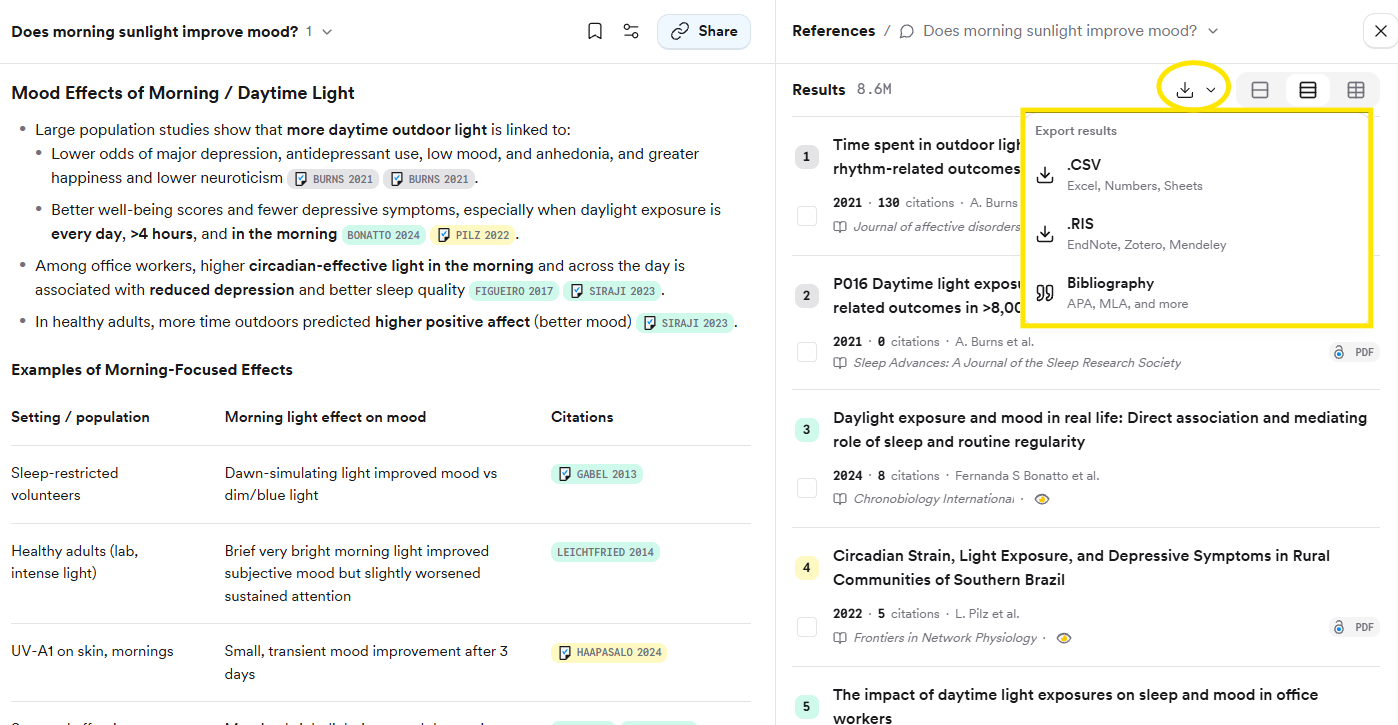Click the journal book icon for Frontiers in Network Physiology
Viewport: 1398px width, 725px height.
(x=840, y=637)
